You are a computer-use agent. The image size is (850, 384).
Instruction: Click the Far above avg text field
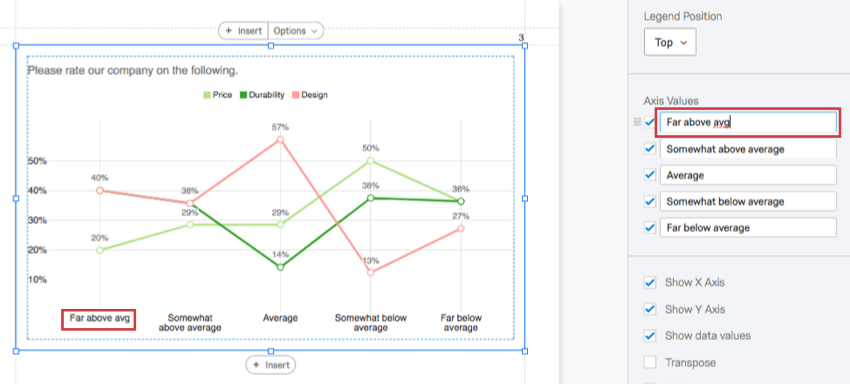748,123
